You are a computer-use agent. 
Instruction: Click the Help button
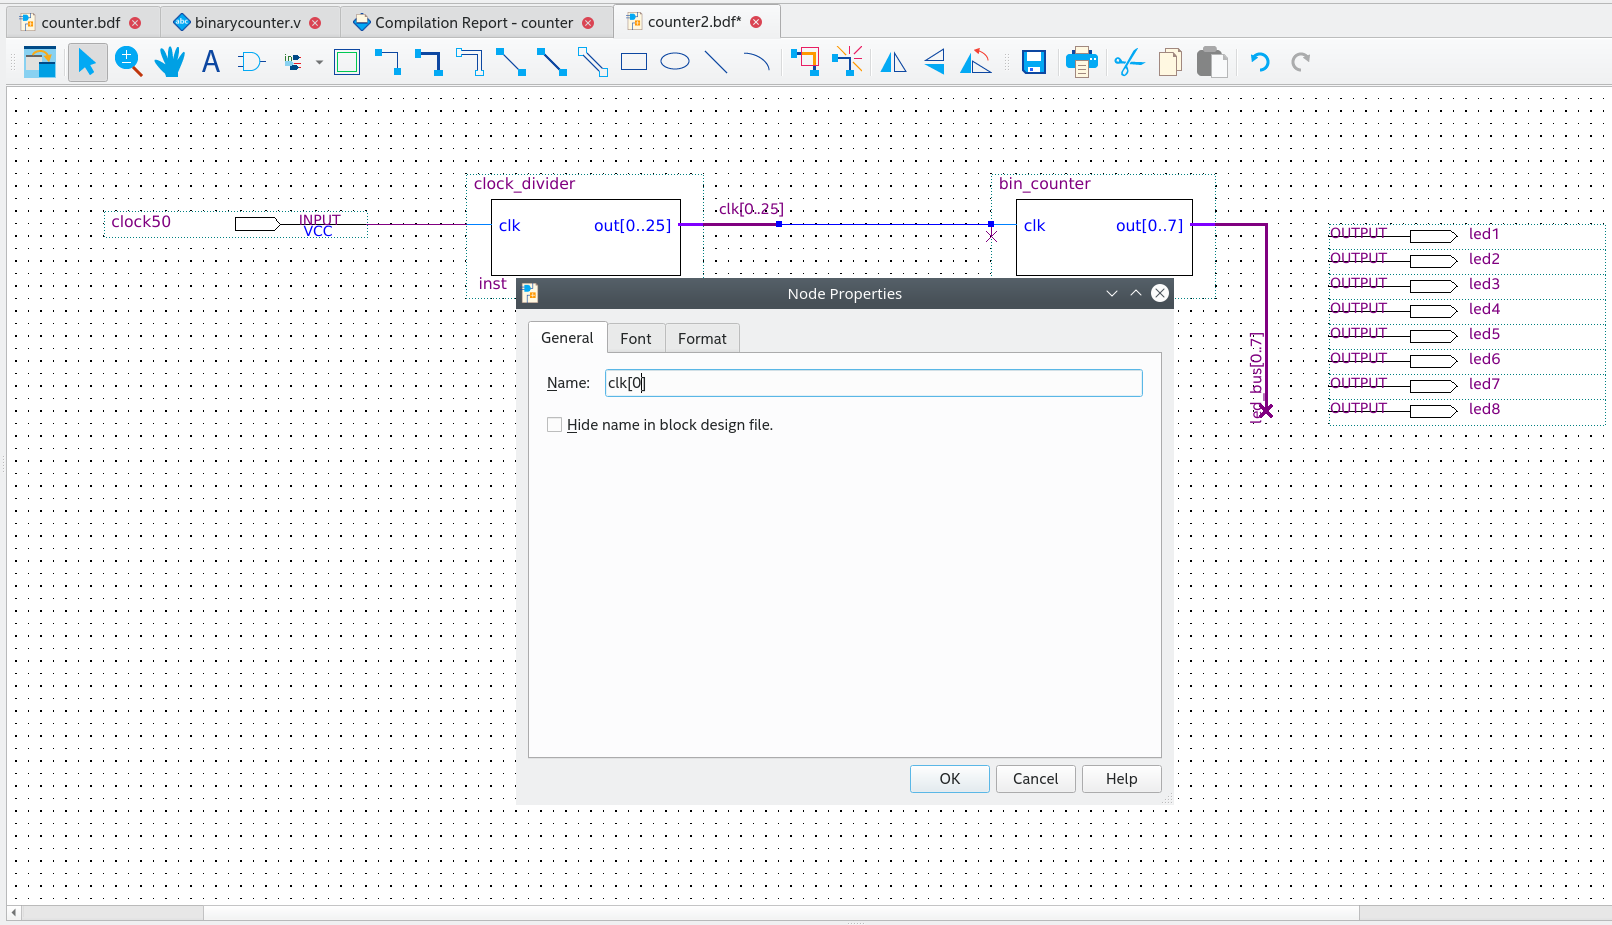[x=1121, y=779]
